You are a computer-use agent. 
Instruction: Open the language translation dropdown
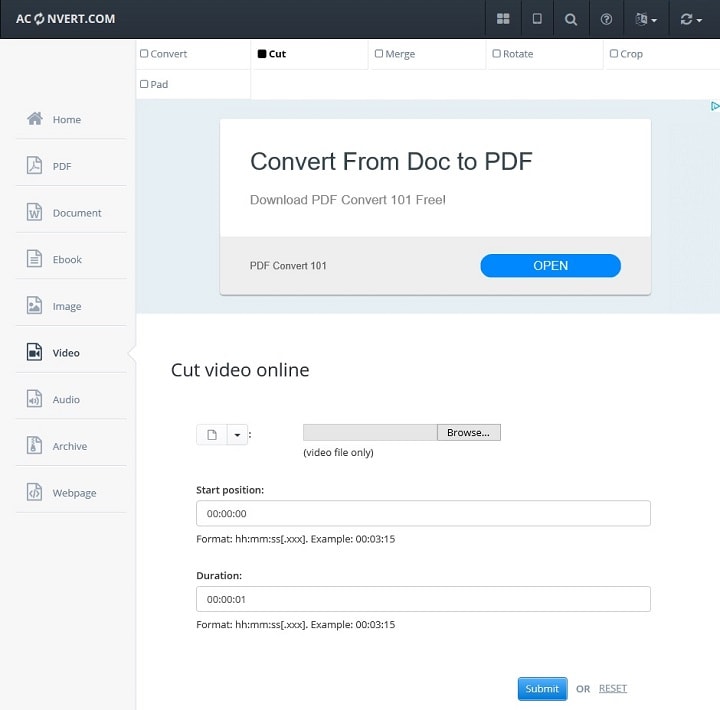[x=646, y=19]
